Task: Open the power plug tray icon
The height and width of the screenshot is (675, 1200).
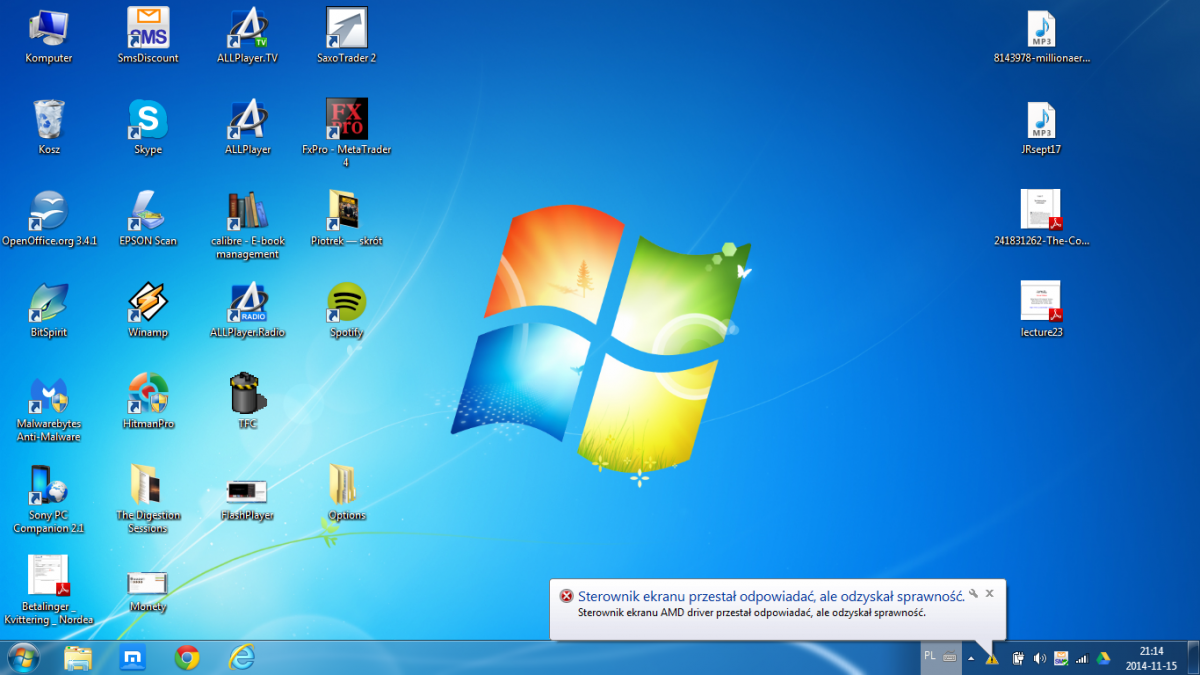Action: click(1019, 658)
